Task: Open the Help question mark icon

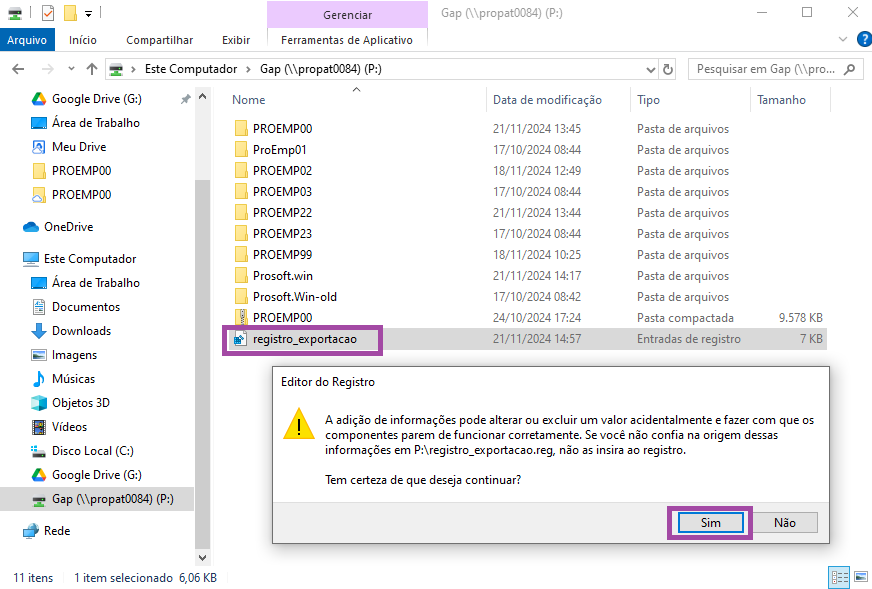Action: click(865, 39)
